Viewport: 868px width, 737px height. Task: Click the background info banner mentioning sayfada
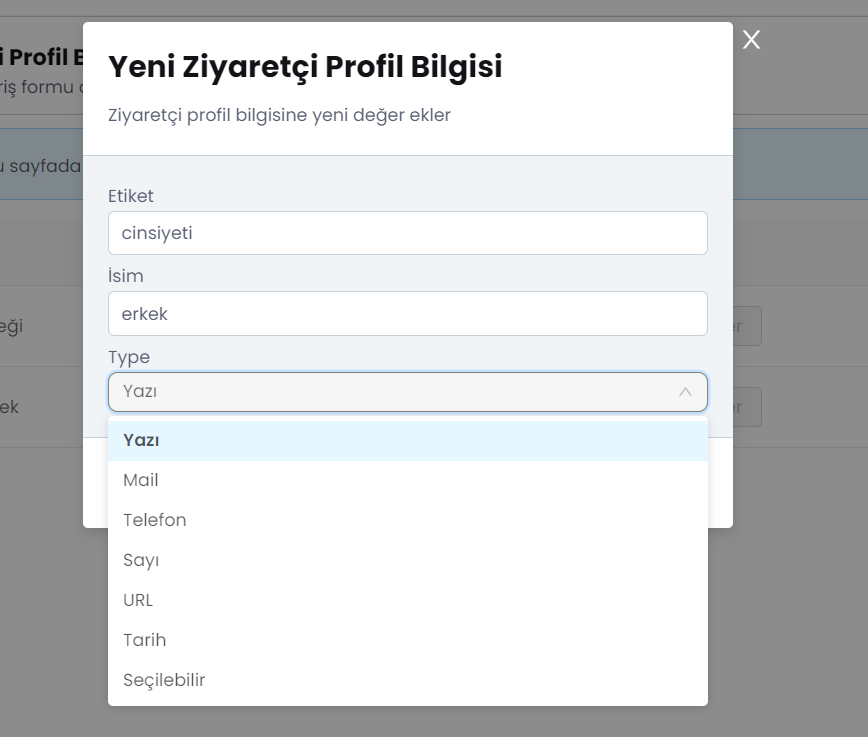tap(42, 164)
